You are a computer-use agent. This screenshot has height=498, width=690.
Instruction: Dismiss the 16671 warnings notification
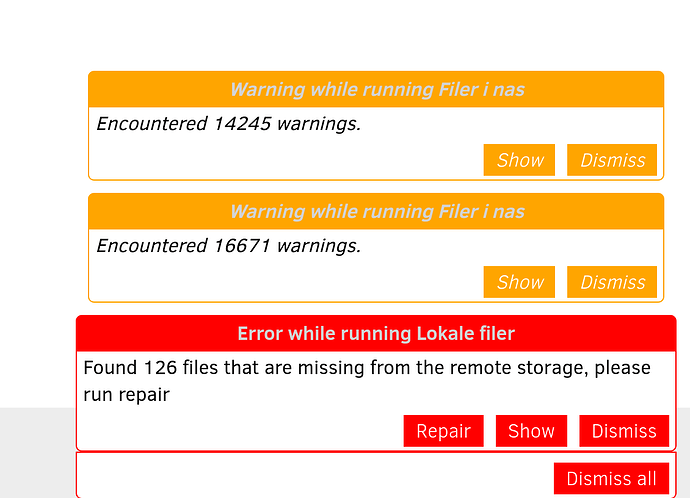click(612, 282)
